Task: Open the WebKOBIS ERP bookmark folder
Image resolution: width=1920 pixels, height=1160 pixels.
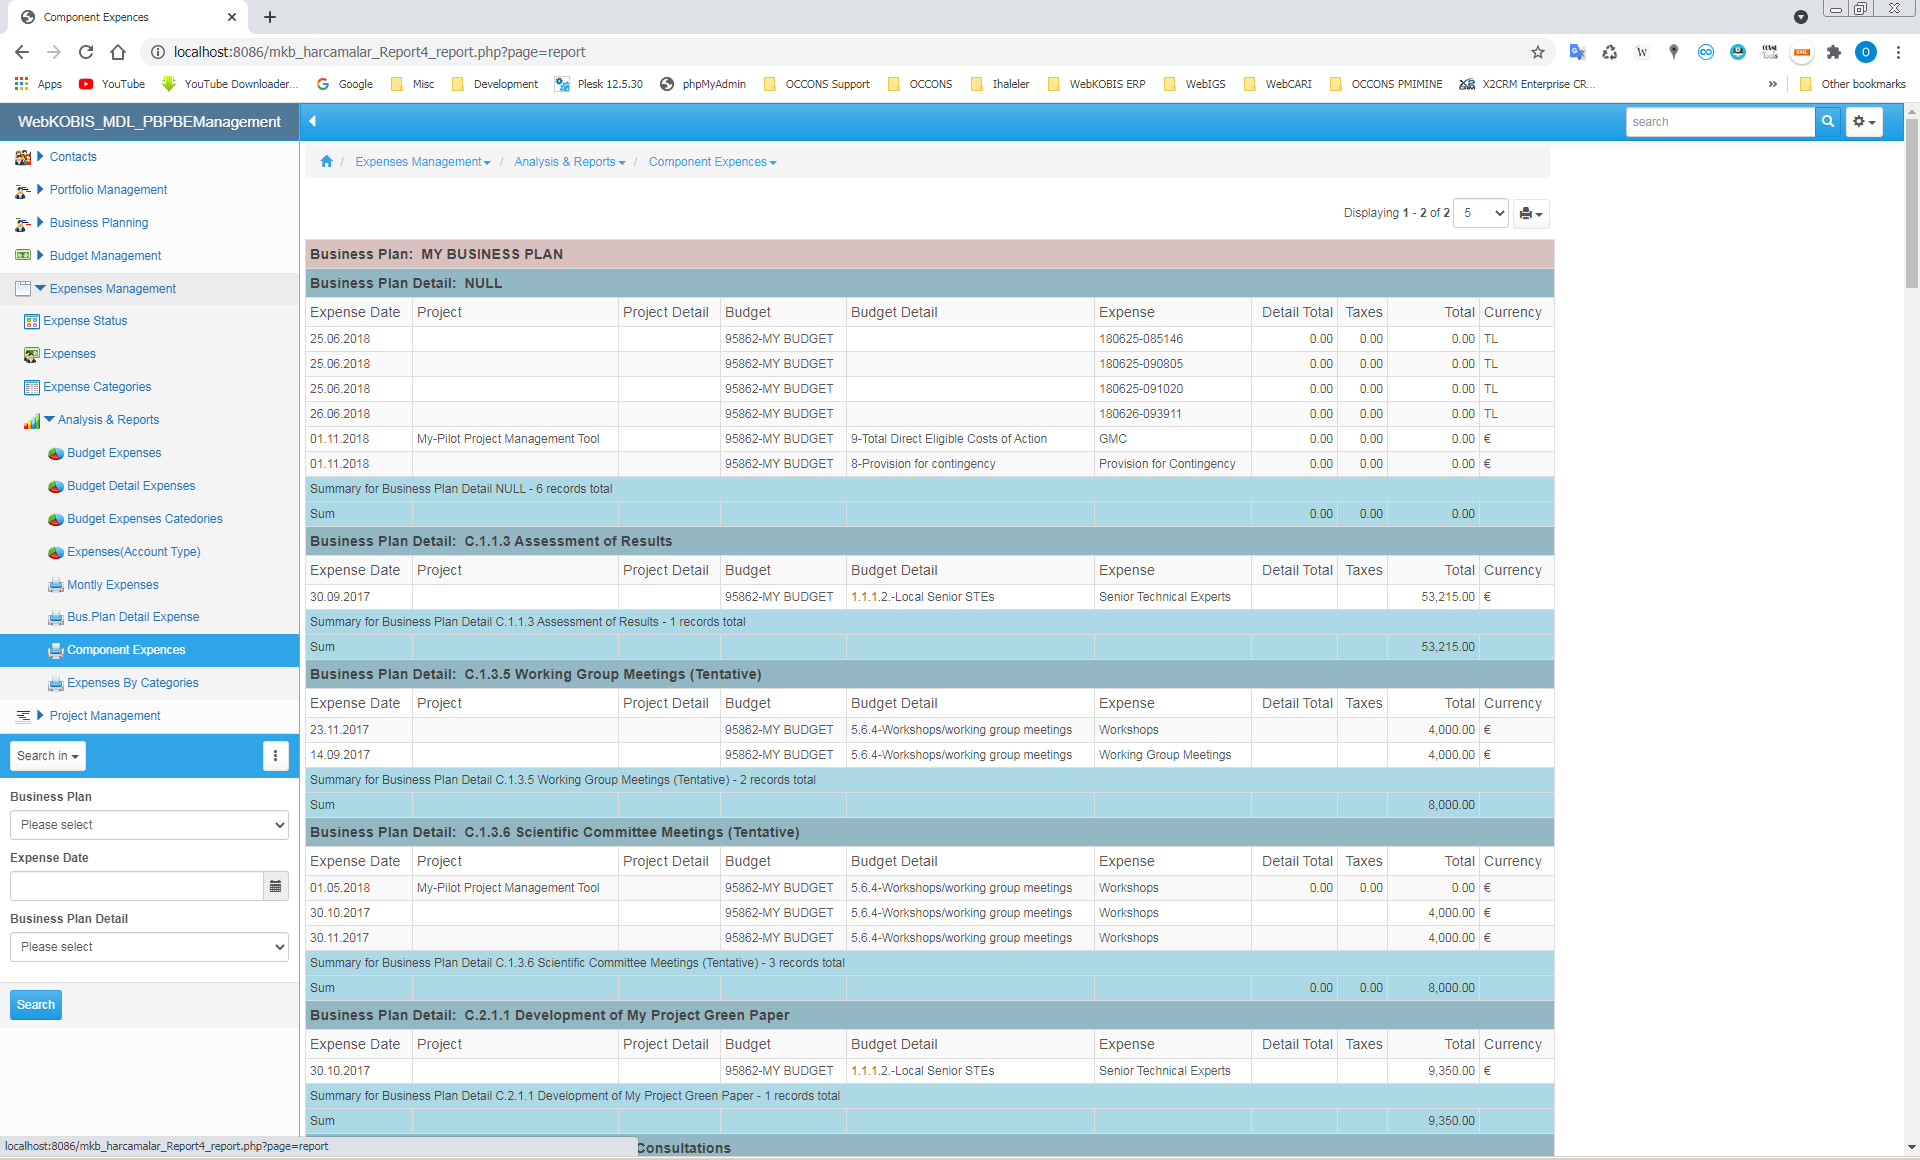Action: click(1097, 84)
